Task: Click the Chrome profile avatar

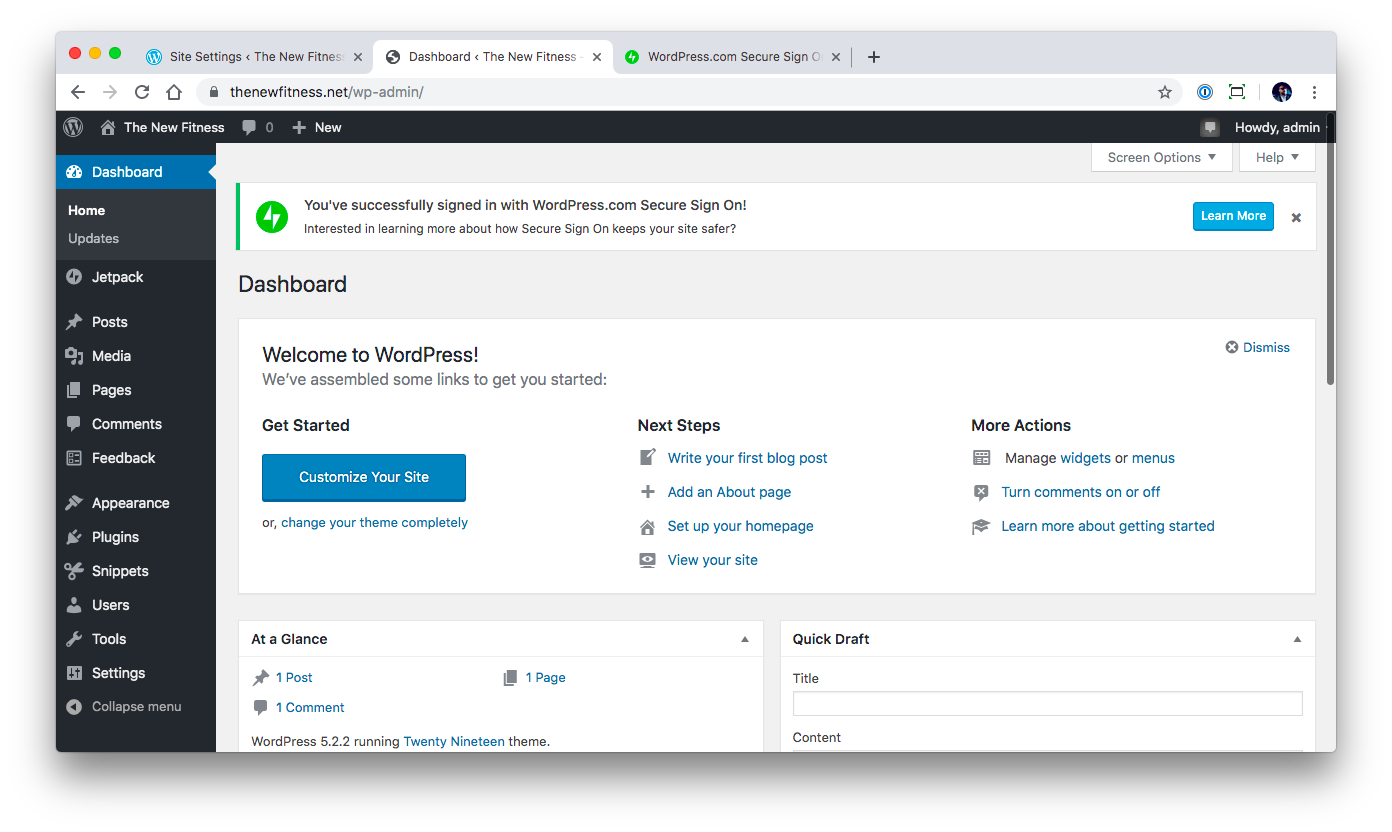Action: click(x=1282, y=92)
